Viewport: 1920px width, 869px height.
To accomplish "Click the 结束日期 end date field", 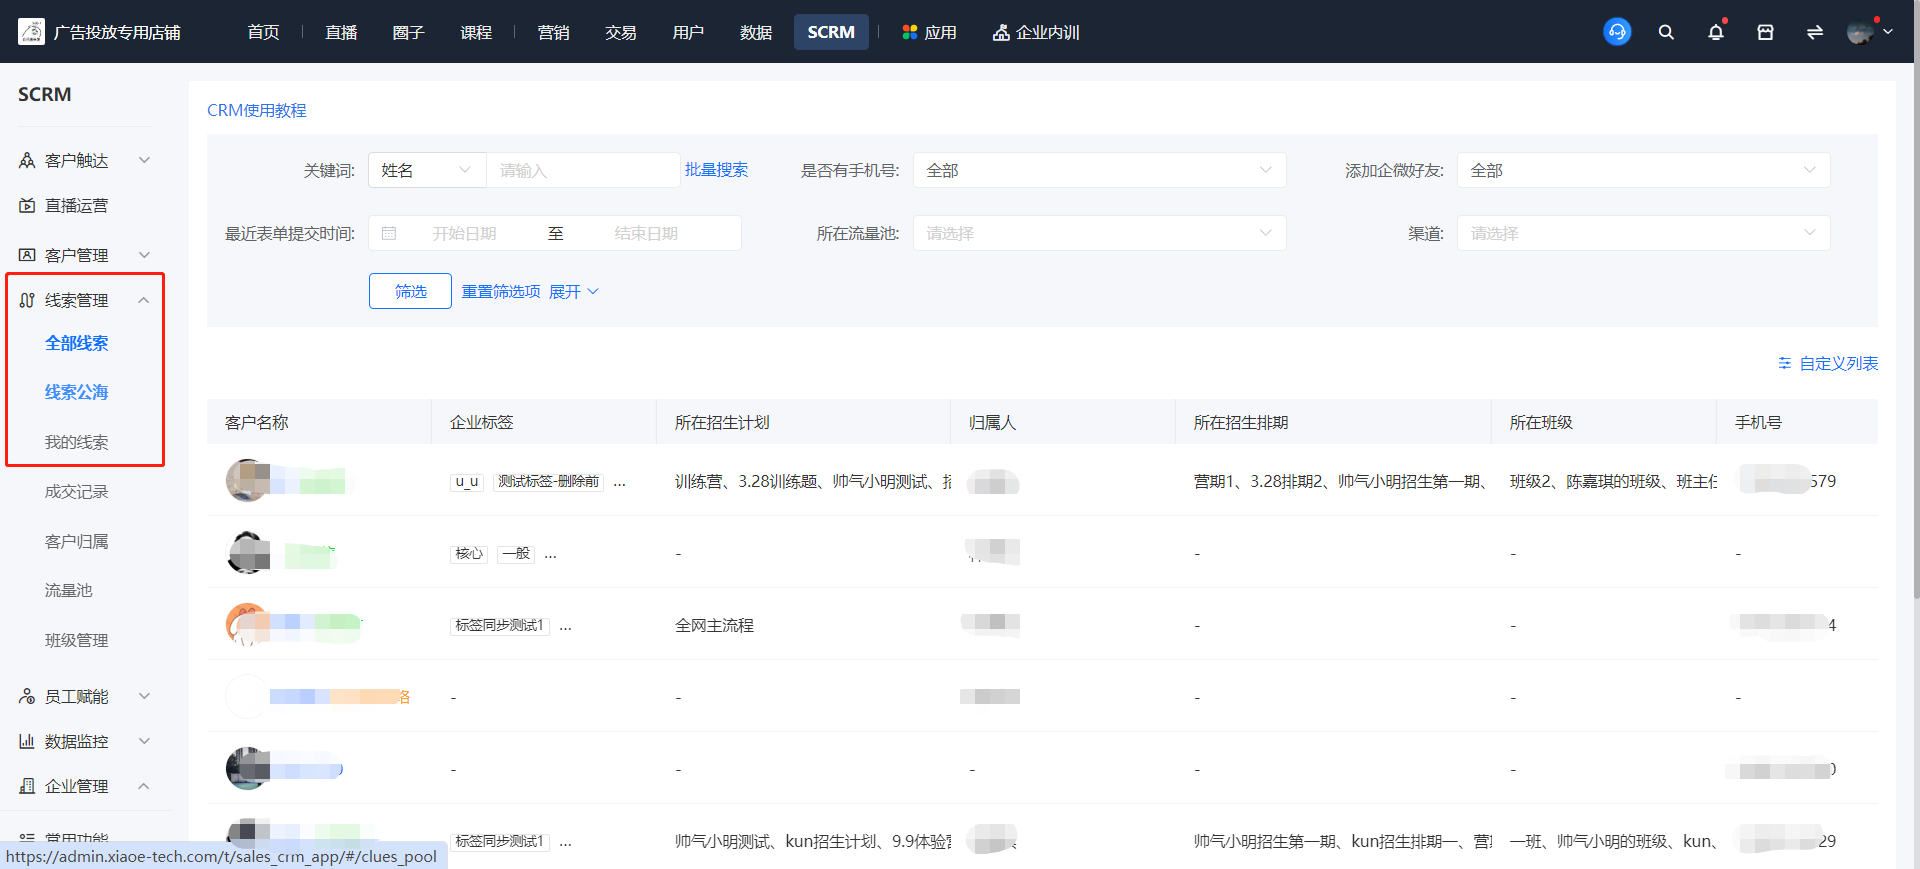I will (x=646, y=233).
